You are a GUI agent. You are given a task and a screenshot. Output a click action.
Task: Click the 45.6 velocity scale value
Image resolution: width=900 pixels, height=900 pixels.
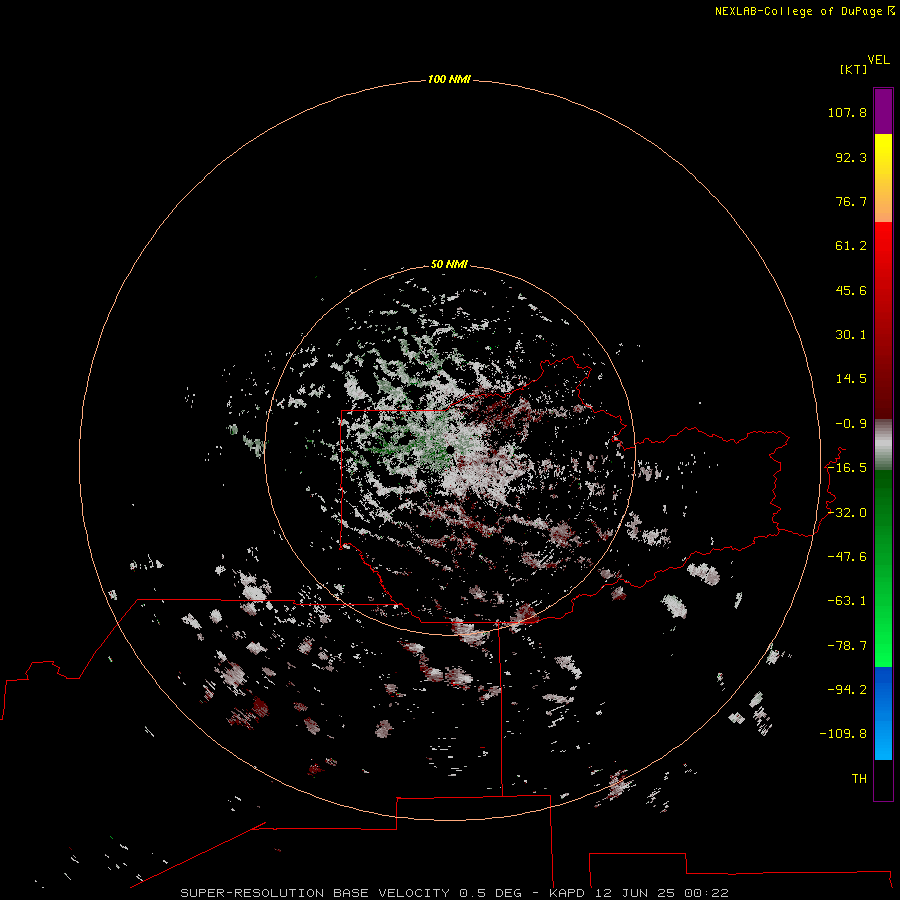click(851, 290)
